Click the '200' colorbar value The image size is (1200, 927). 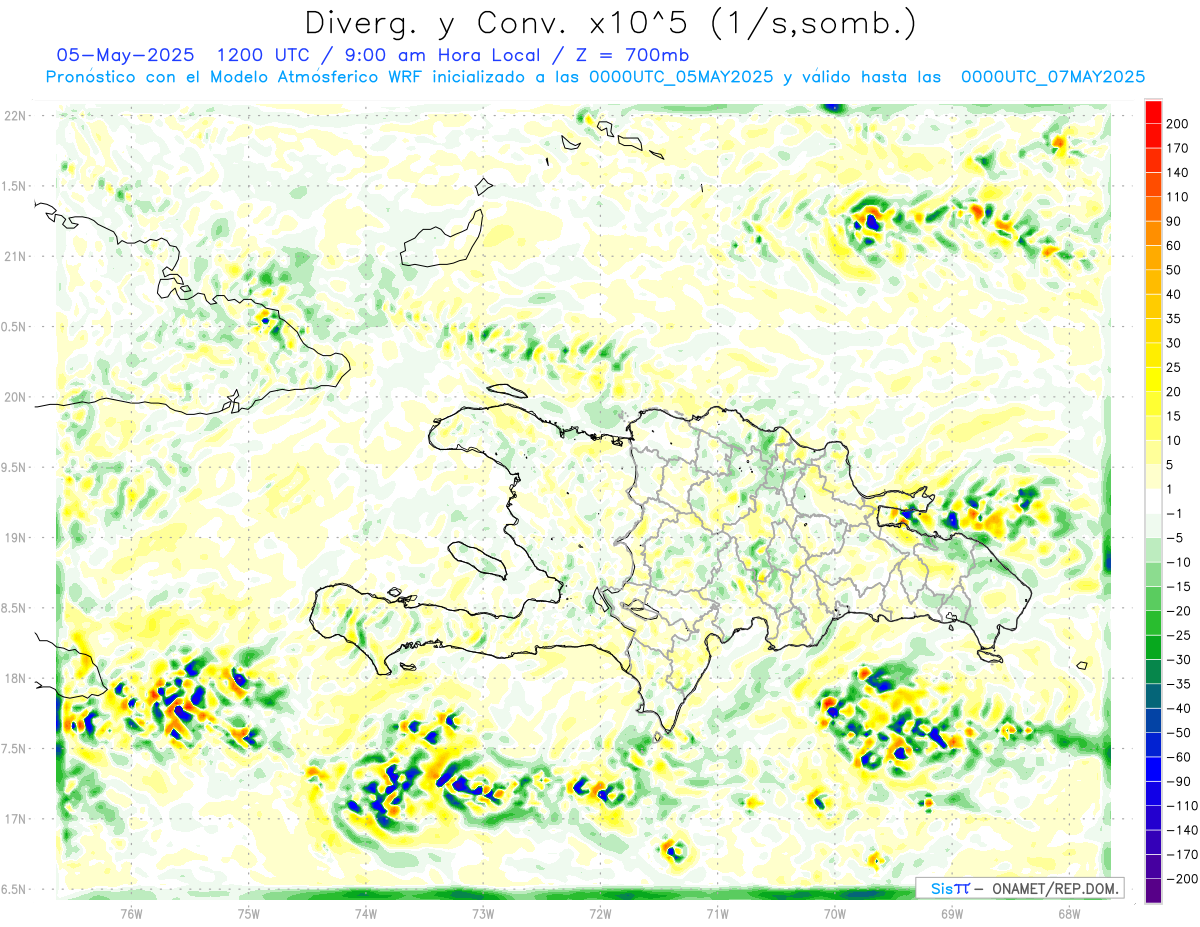[1177, 124]
